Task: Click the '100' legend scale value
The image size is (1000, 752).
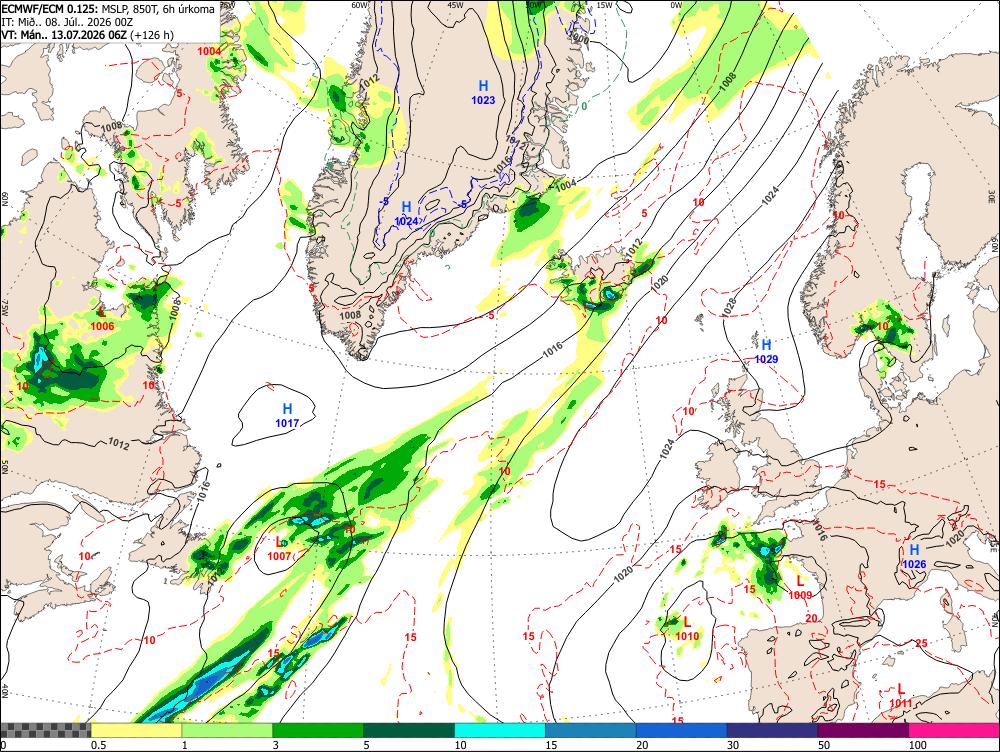Action: 917,745
